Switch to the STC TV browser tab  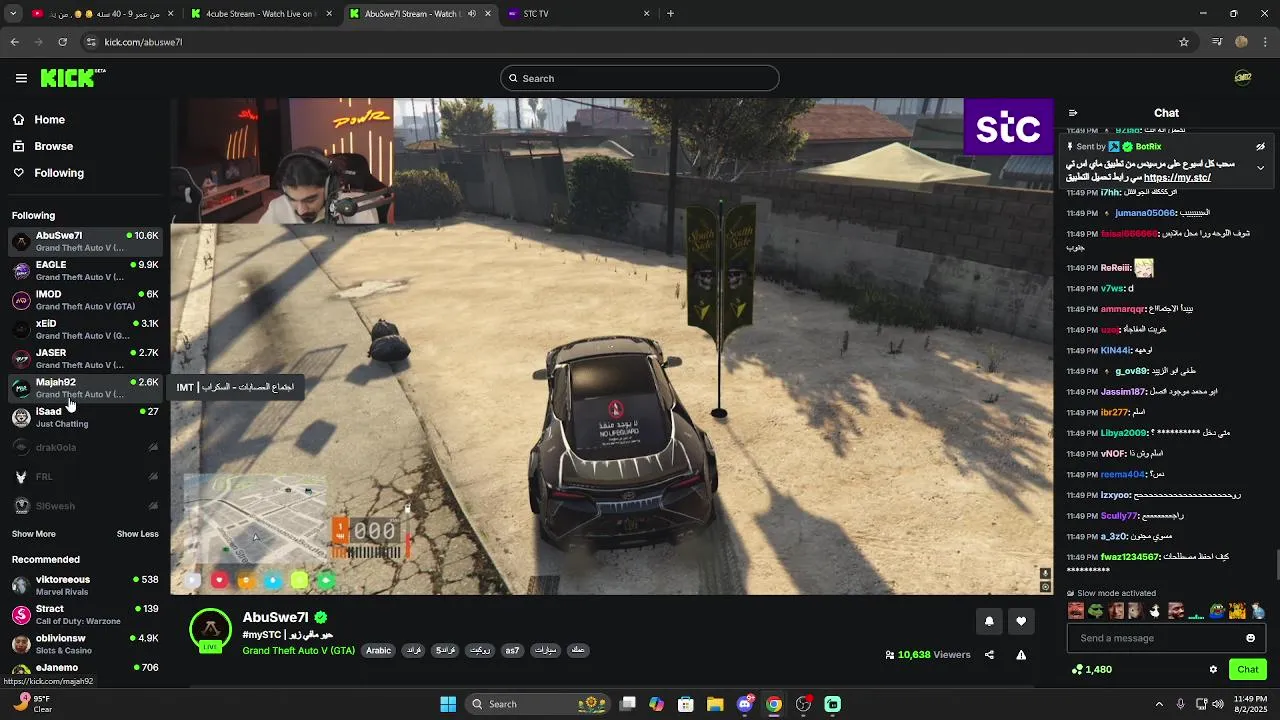pos(580,14)
